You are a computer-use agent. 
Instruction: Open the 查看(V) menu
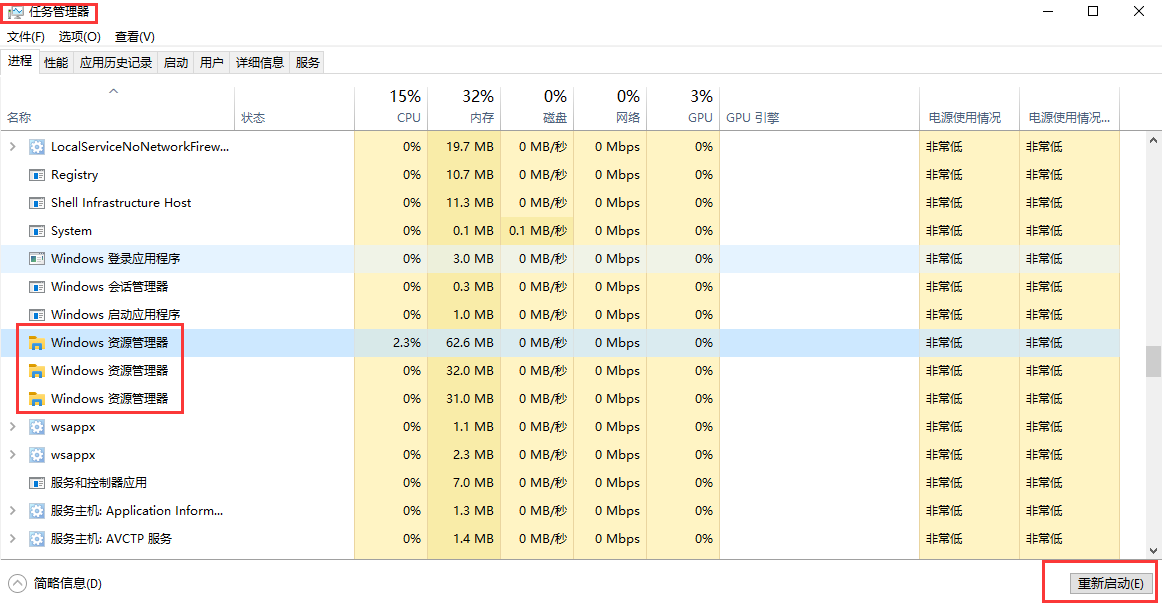click(x=134, y=36)
